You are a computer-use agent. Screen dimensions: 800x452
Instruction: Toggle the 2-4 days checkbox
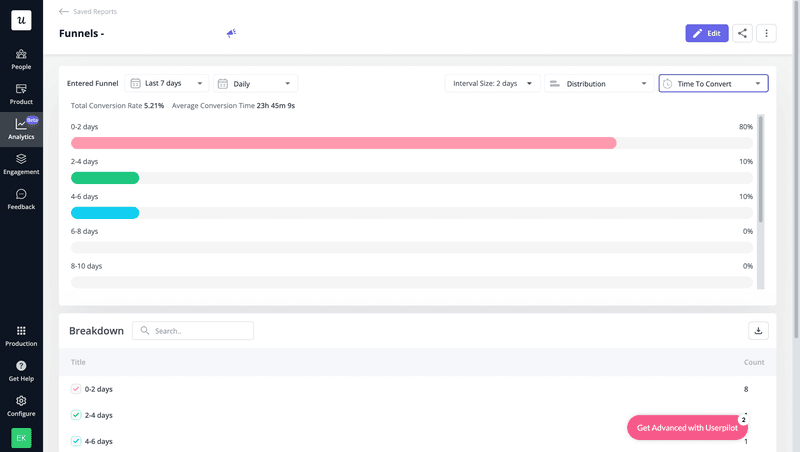[x=76, y=415]
